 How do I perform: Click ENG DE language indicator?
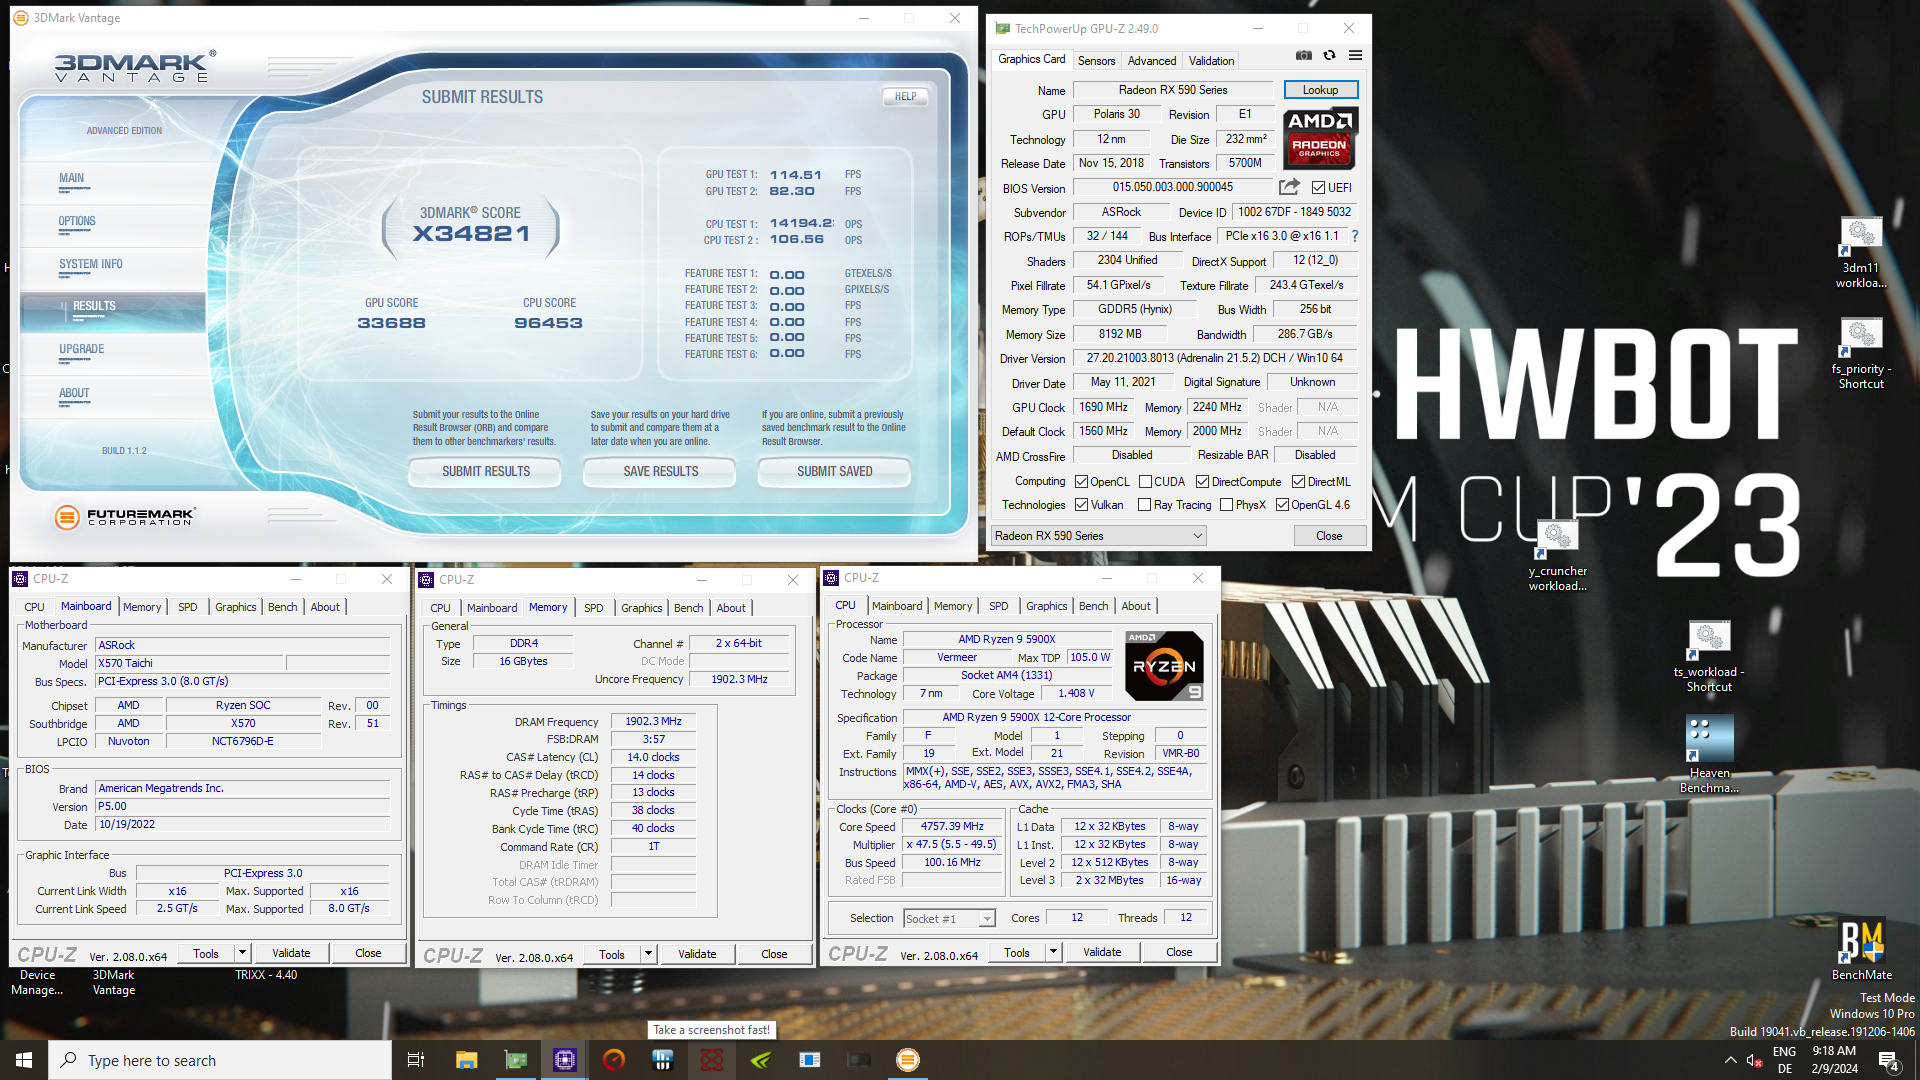click(x=1784, y=1060)
